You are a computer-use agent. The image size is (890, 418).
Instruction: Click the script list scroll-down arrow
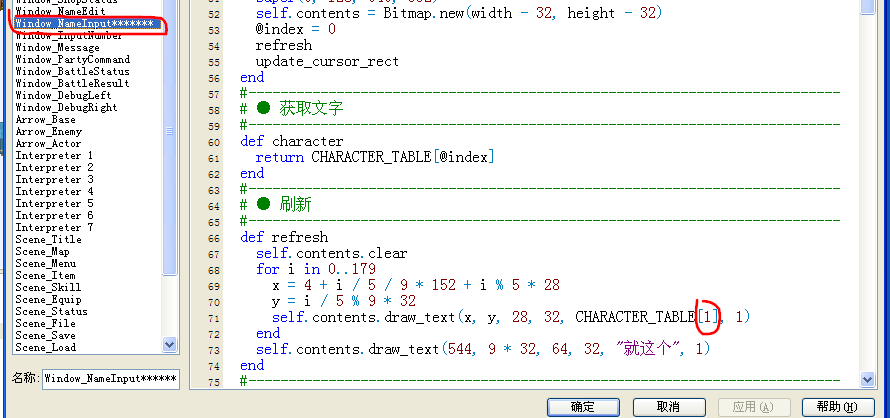click(x=169, y=344)
